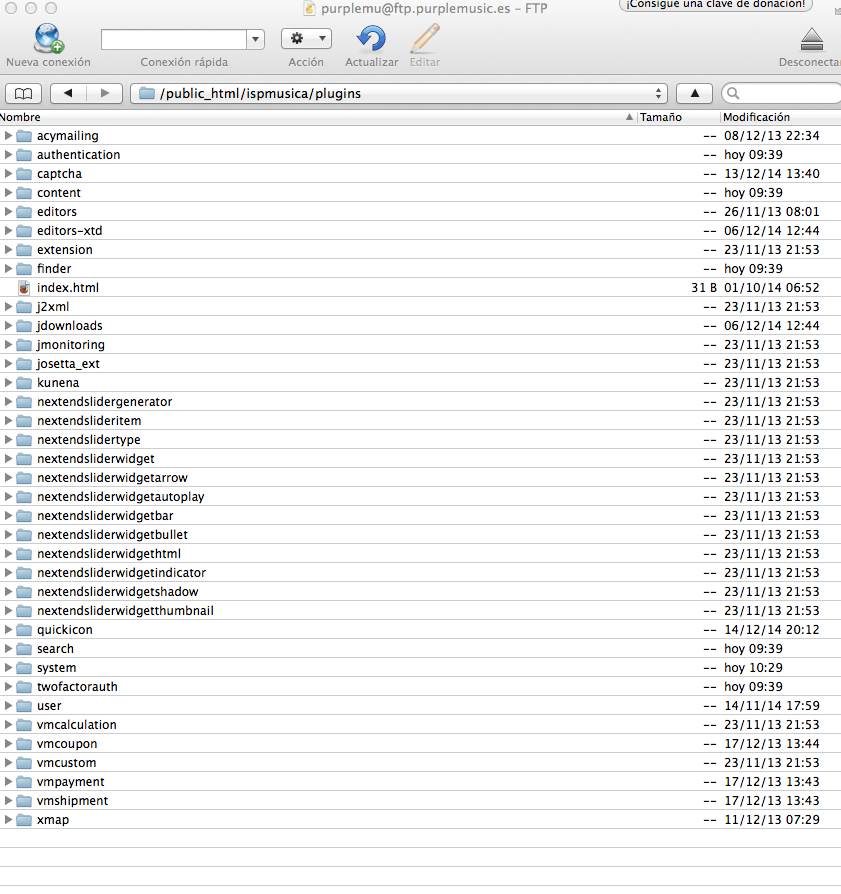The image size is (841, 894).
Task: Expand the system folder
Action: pos(8,668)
